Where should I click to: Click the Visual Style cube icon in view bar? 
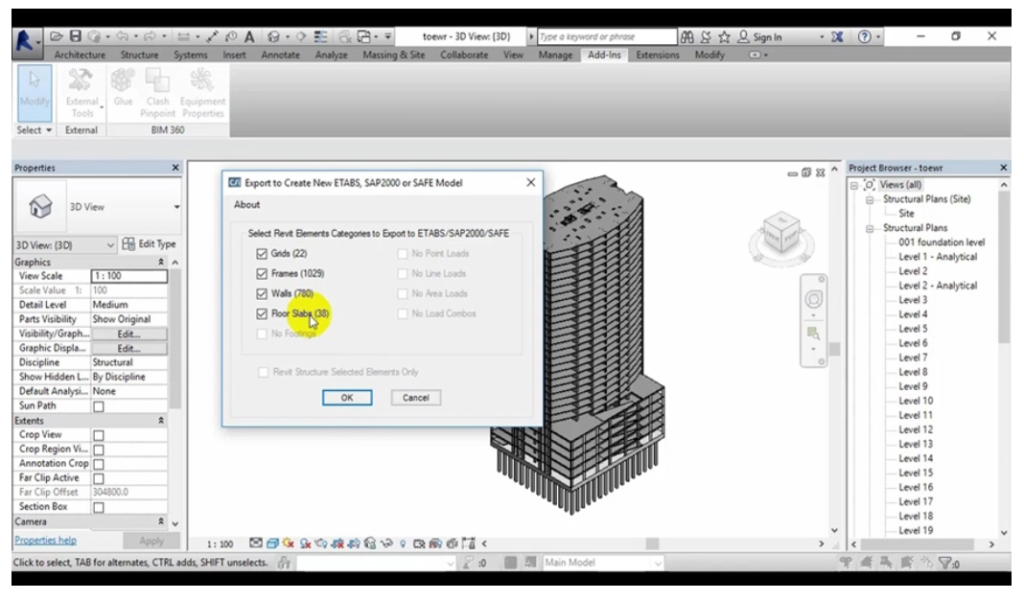click(272, 544)
